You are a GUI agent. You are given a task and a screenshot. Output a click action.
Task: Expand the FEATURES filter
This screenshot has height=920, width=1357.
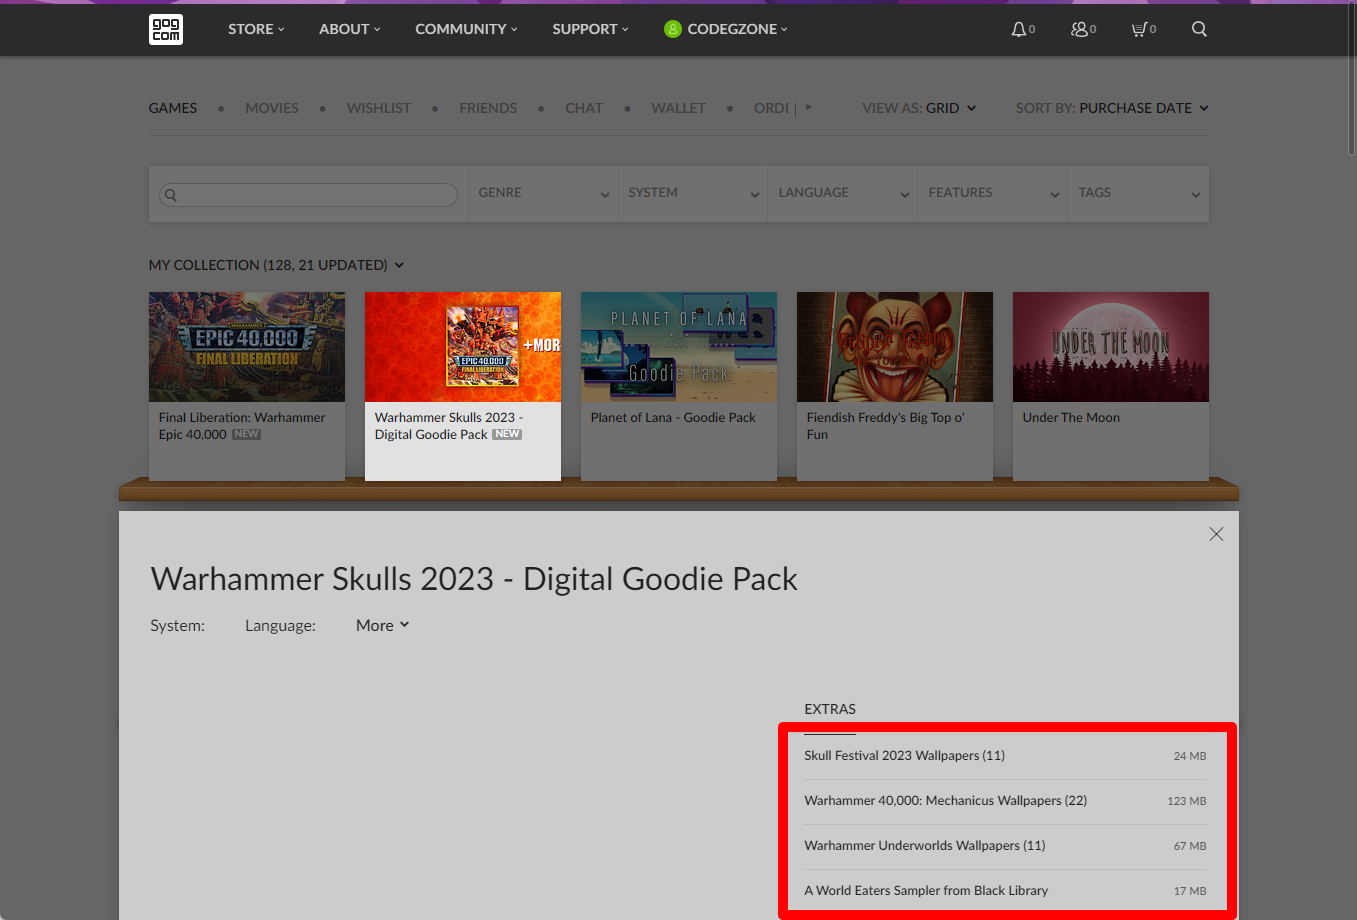(x=993, y=193)
